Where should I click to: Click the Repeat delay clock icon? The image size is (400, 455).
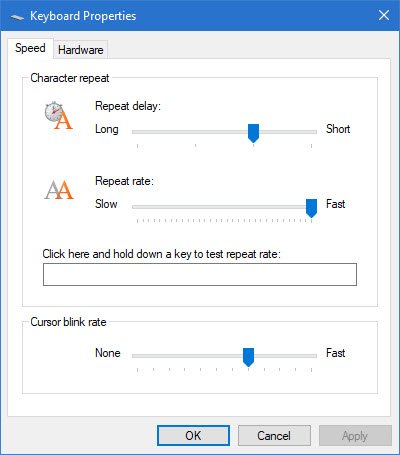[x=58, y=115]
